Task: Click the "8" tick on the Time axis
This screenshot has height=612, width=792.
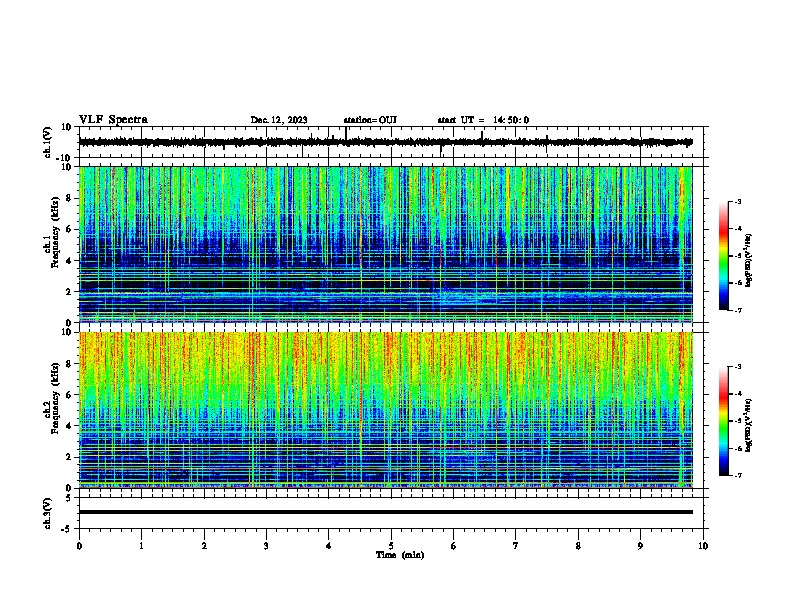Action: click(578, 546)
